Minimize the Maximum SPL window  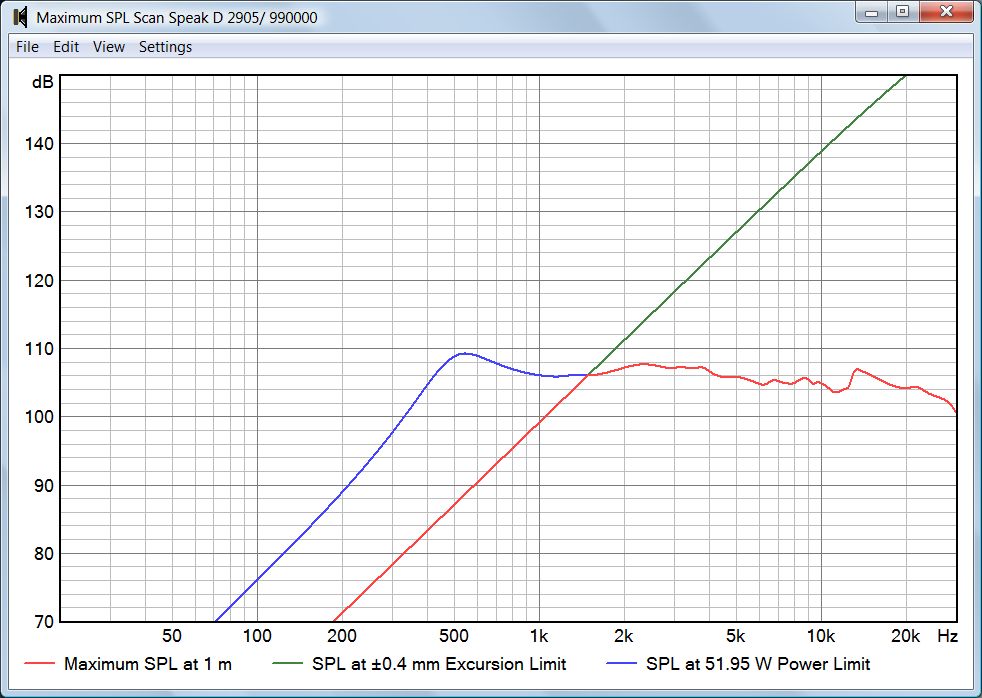coord(872,12)
